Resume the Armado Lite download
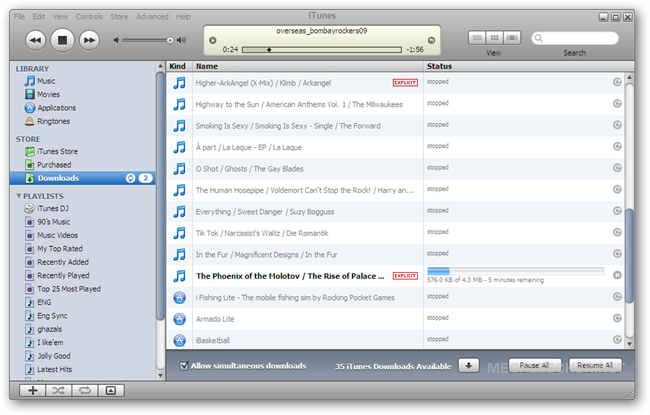The height and width of the screenshot is (415, 650). (x=617, y=318)
